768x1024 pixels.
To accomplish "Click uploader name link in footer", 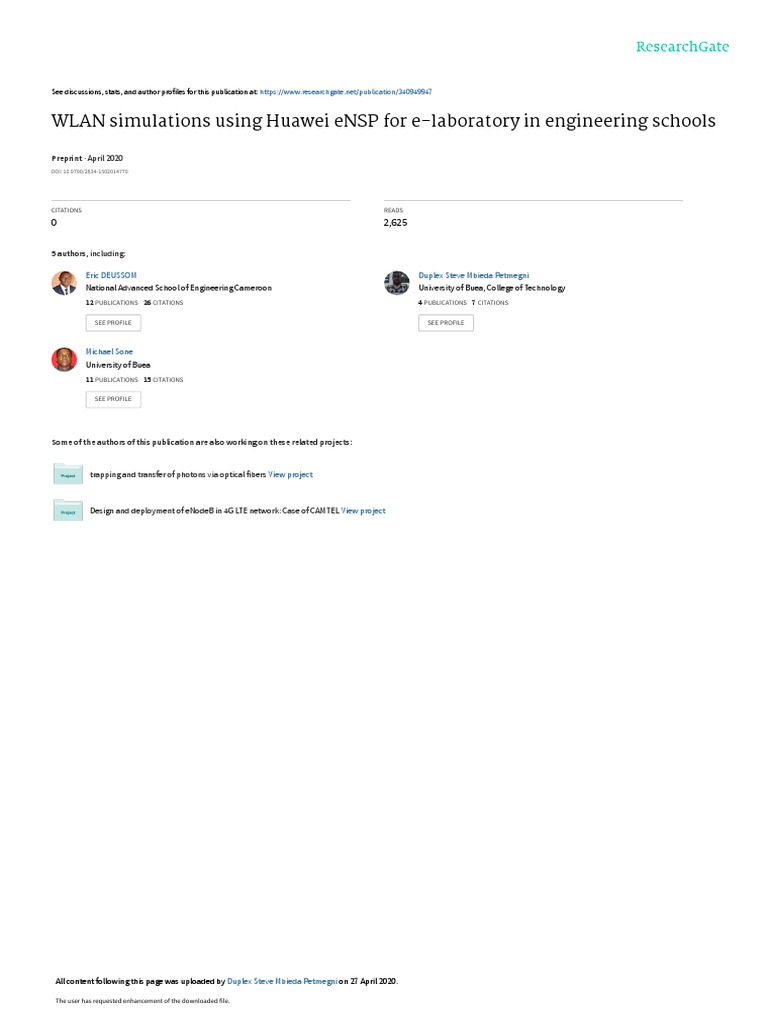I will (282, 982).
